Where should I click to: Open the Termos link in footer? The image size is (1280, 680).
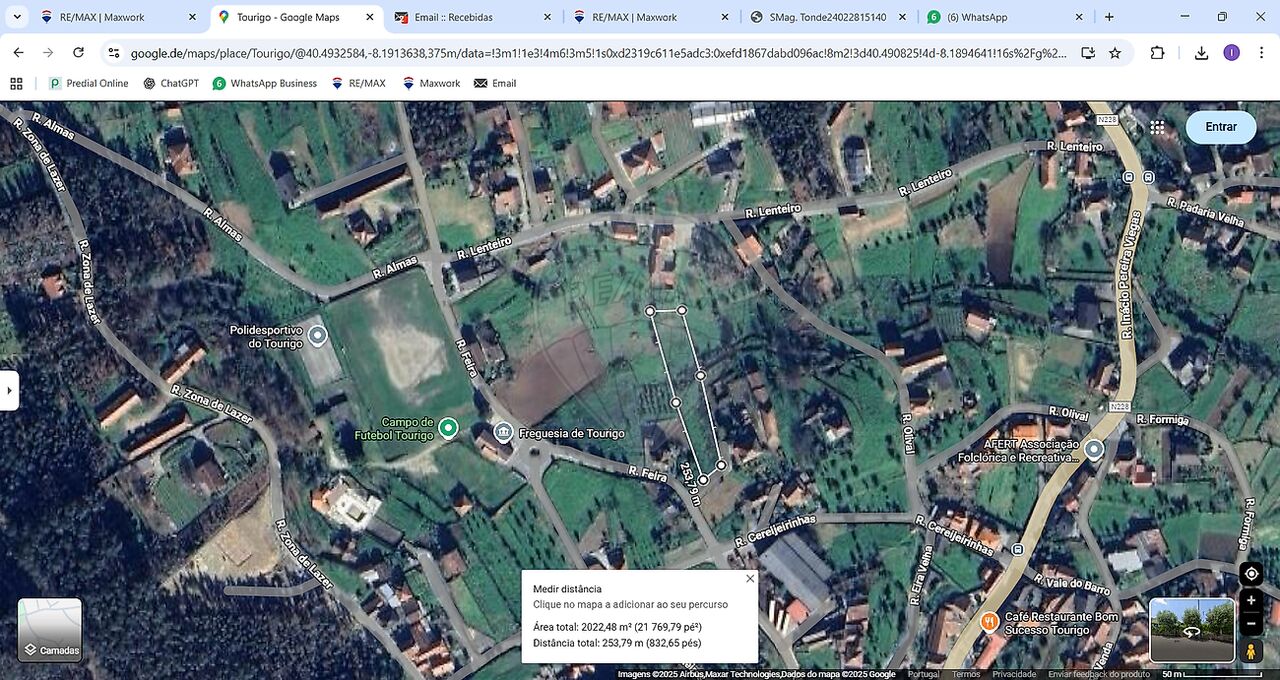click(x=966, y=674)
